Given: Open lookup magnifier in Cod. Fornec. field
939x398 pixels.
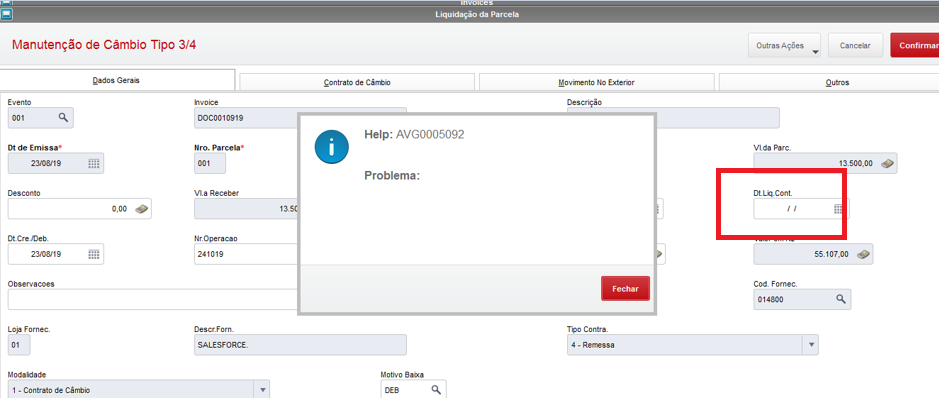Looking at the screenshot, I should click(841, 299).
